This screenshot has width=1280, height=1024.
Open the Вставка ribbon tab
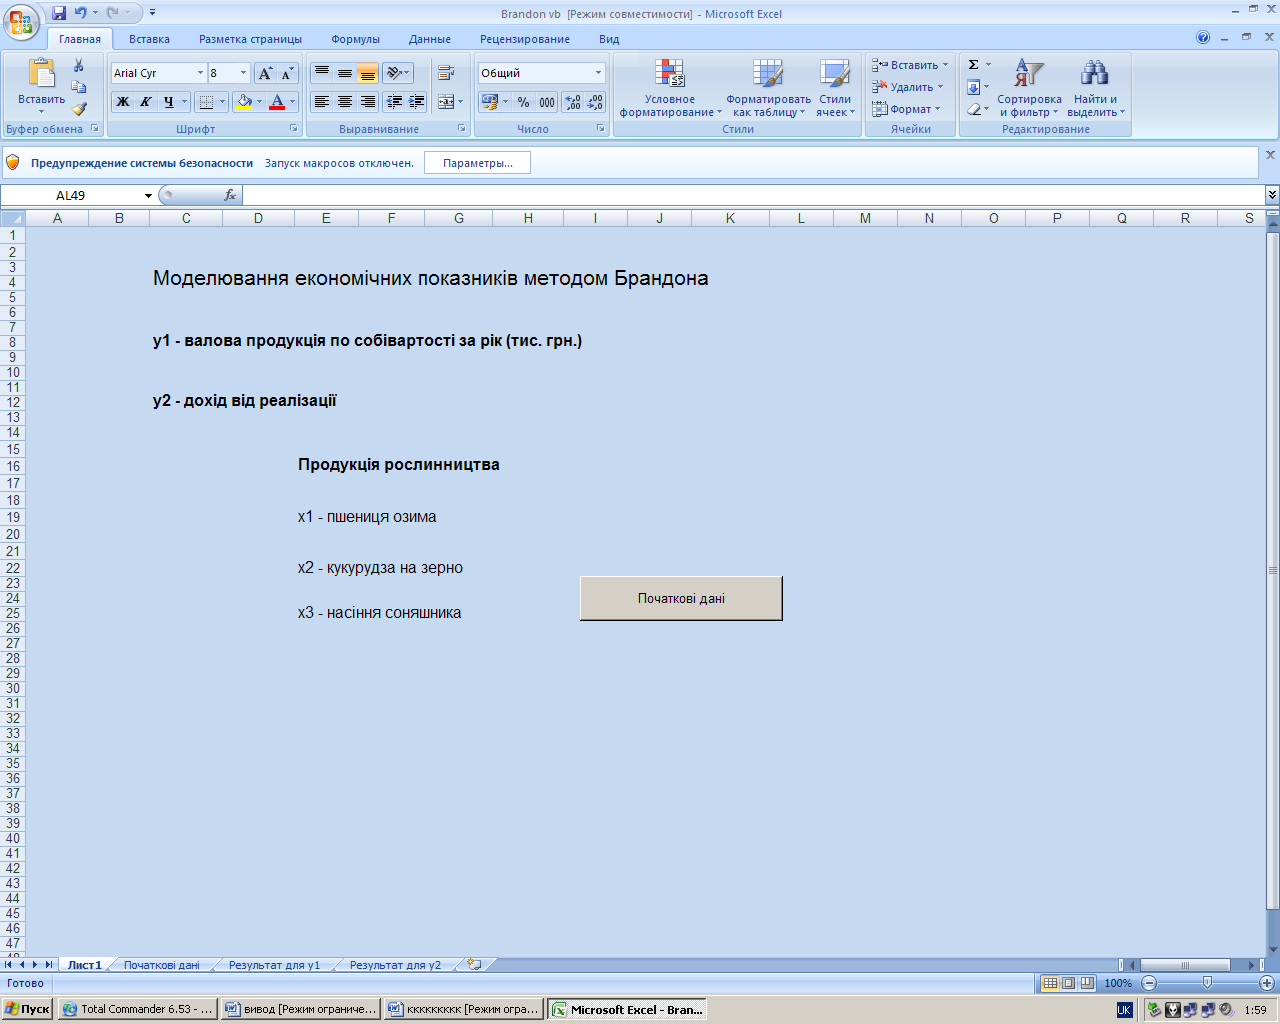coord(149,39)
